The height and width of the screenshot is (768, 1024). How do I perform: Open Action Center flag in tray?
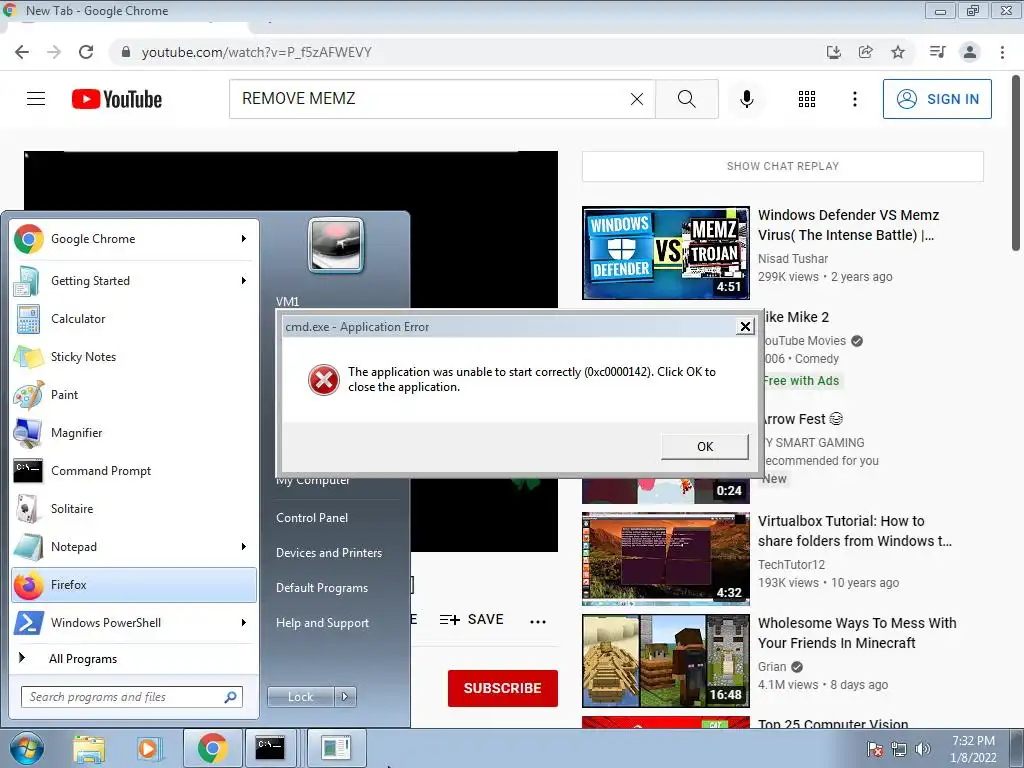pyautogui.click(x=875, y=749)
